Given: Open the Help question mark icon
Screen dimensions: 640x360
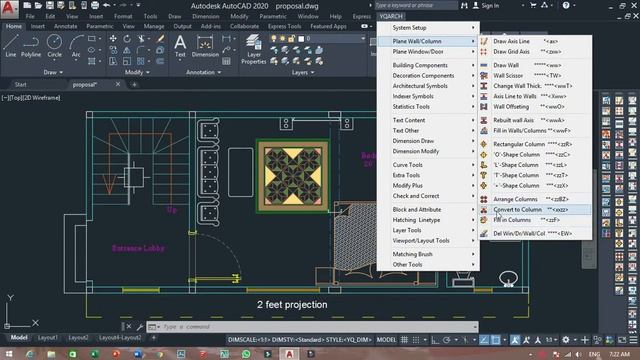Looking at the screenshot, I should pos(566,5).
